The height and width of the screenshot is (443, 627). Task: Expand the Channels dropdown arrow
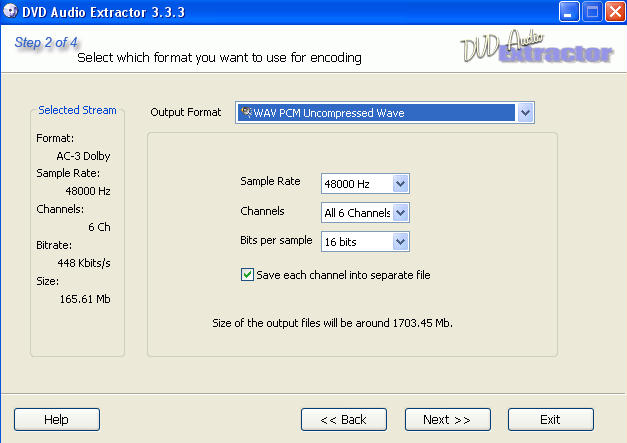pyautogui.click(x=400, y=213)
